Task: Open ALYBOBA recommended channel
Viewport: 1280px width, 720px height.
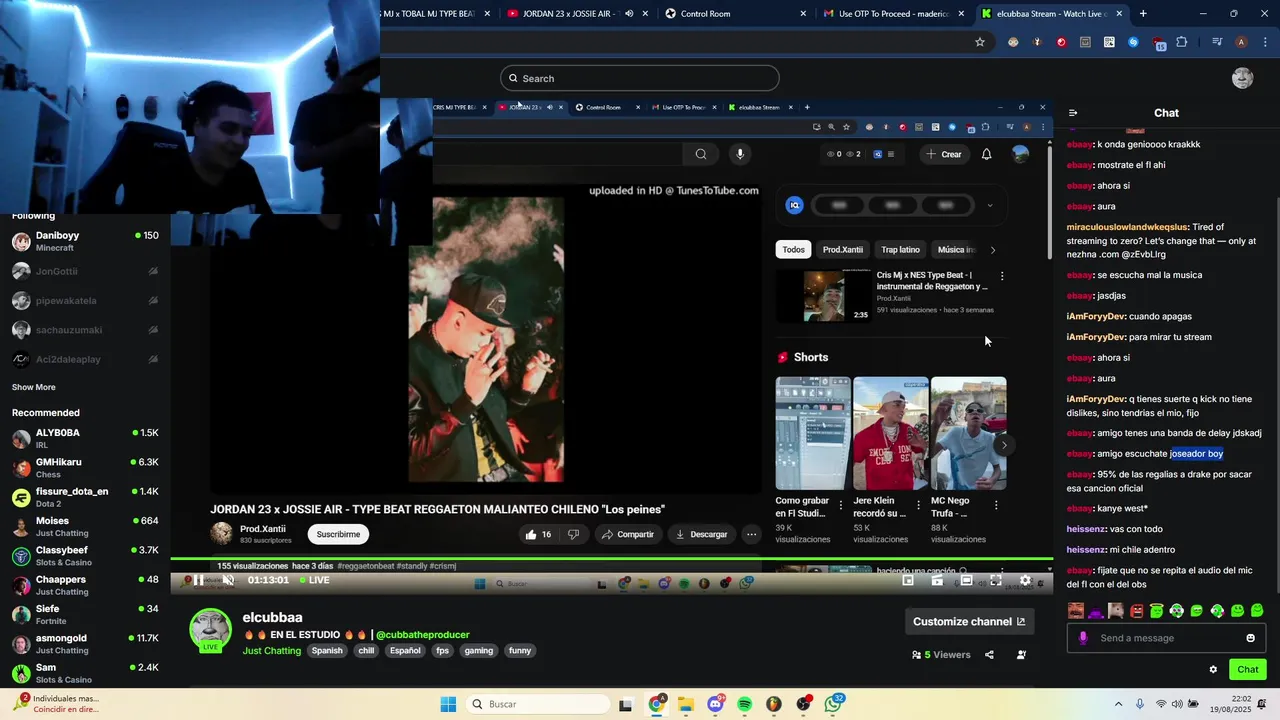Action: 85,439
